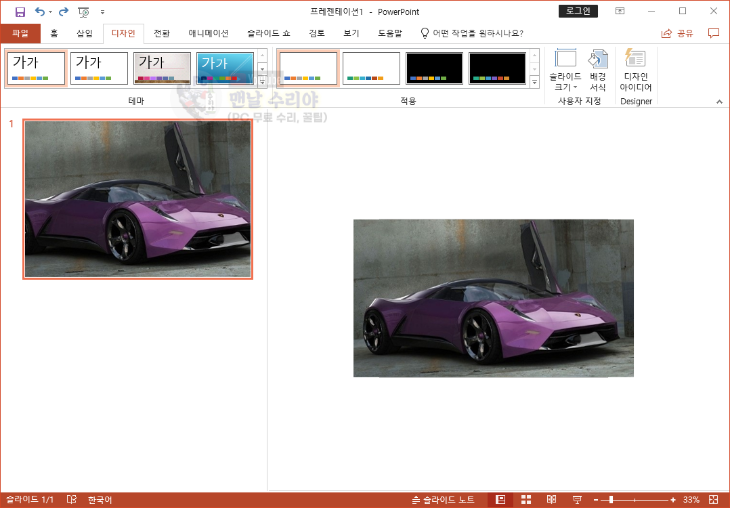730x508 pixels.
Task: Toggle the 슬라이드 노트 notes pane
Action: tap(443, 500)
